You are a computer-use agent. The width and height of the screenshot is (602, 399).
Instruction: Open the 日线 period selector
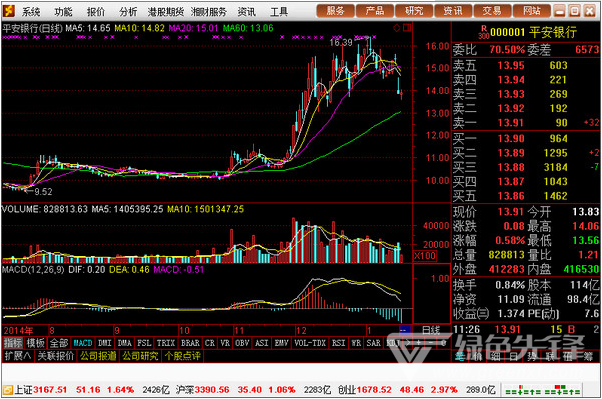pos(431,330)
